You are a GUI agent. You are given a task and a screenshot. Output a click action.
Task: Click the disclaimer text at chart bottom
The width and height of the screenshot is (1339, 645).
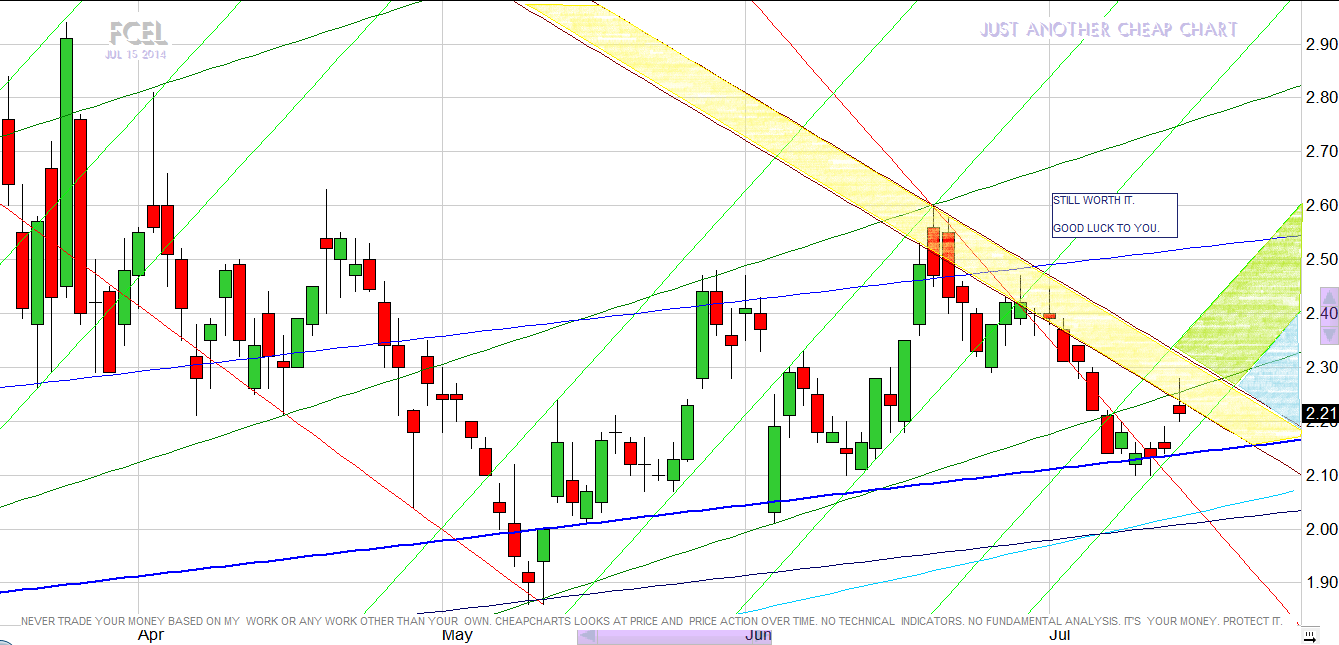(x=650, y=621)
